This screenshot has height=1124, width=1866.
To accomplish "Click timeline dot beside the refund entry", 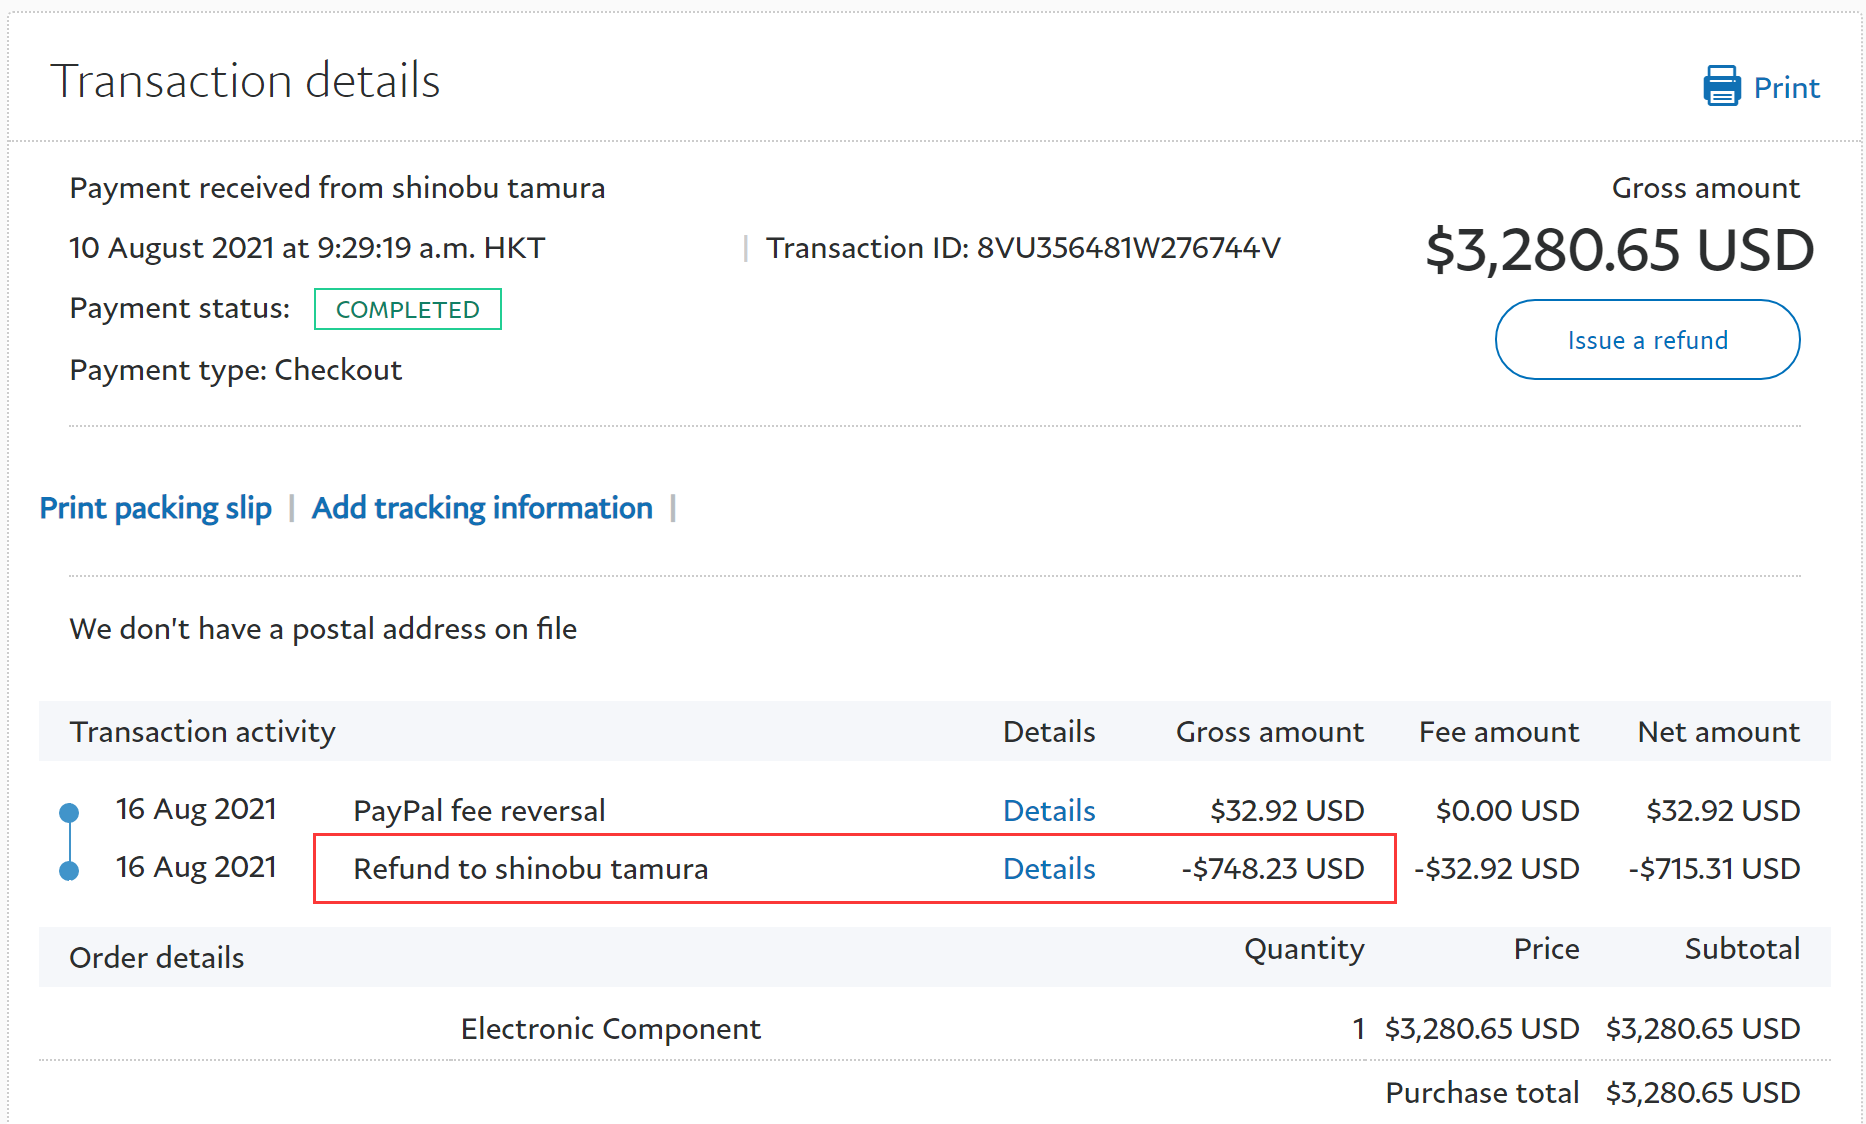I will tap(69, 871).
